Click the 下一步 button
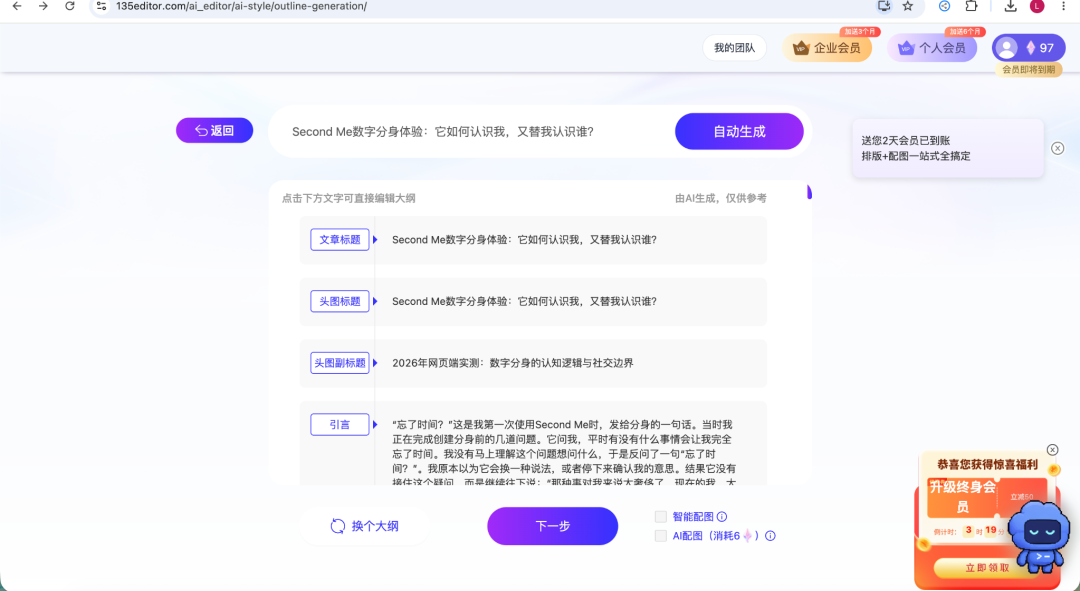The width and height of the screenshot is (1080, 591). pyautogui.click(x=552, y=526)
